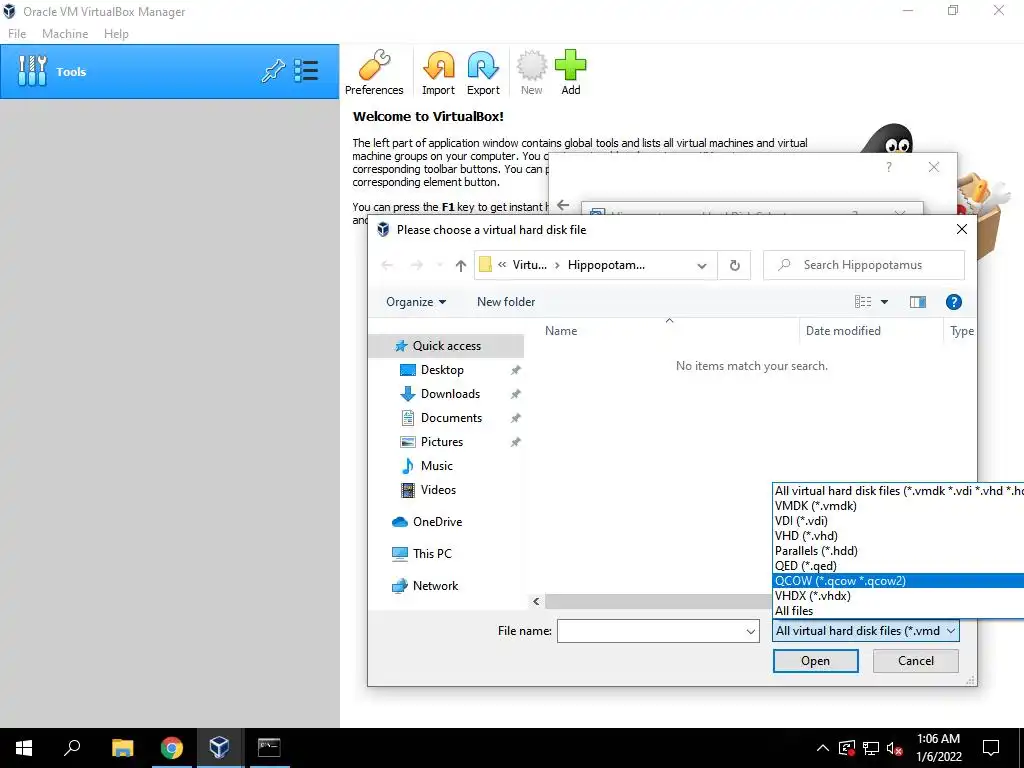Open the Machine menu
This screenshot has width=1024, height=768.
point(65,34)
